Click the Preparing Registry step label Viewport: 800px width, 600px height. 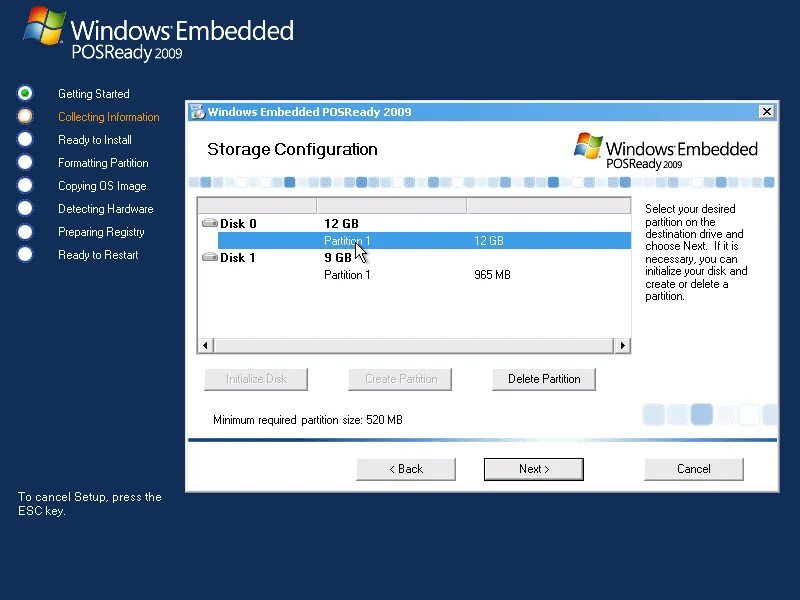(x=101, y=232)
